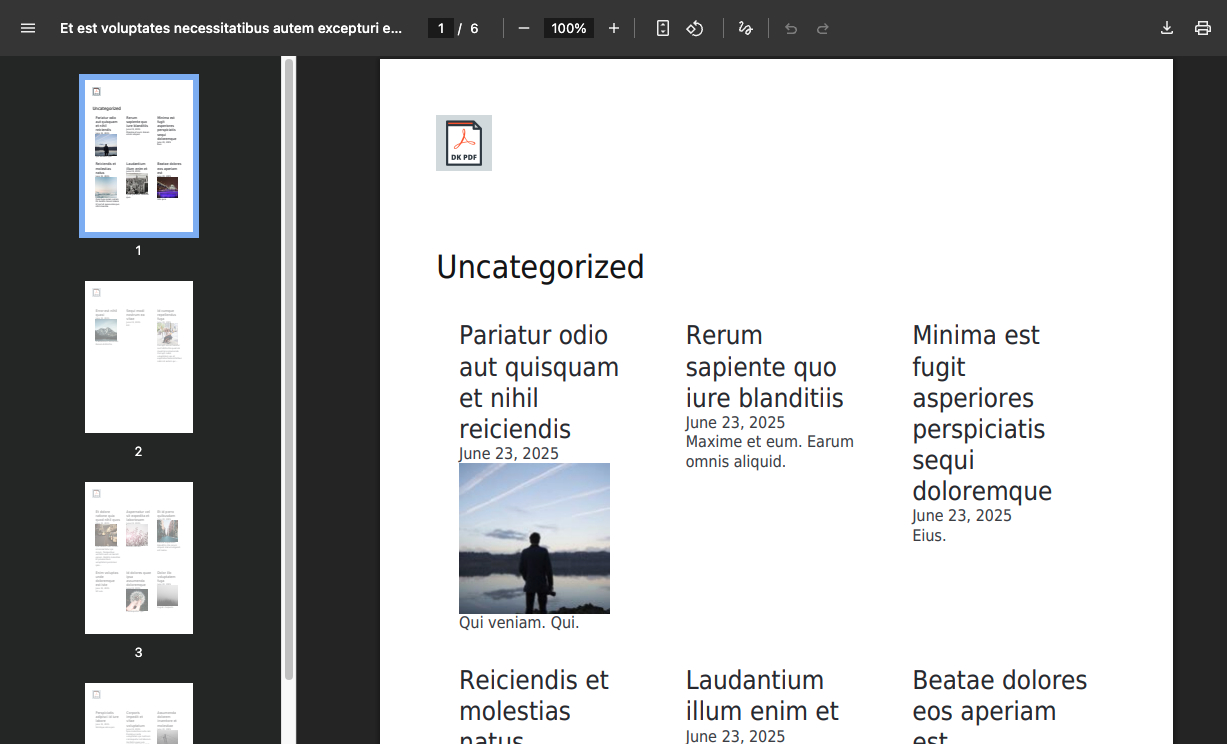Click the 100% zoom level field
Image resolution: width=1227 pixels, height=744 pixels.
point(569,28)
